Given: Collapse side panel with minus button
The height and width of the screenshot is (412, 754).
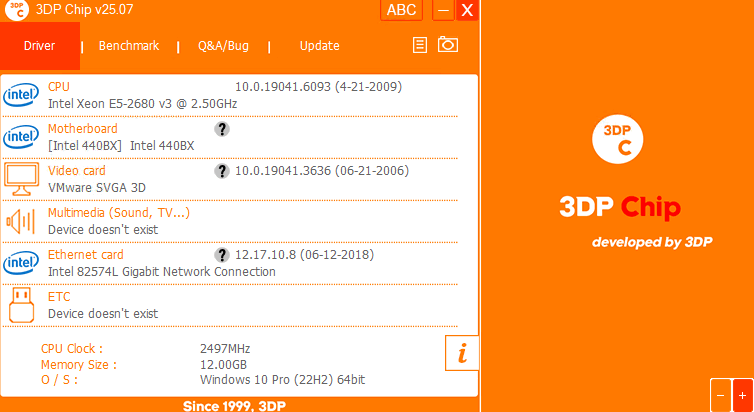Looking at the screenshot, I should 720,396.
